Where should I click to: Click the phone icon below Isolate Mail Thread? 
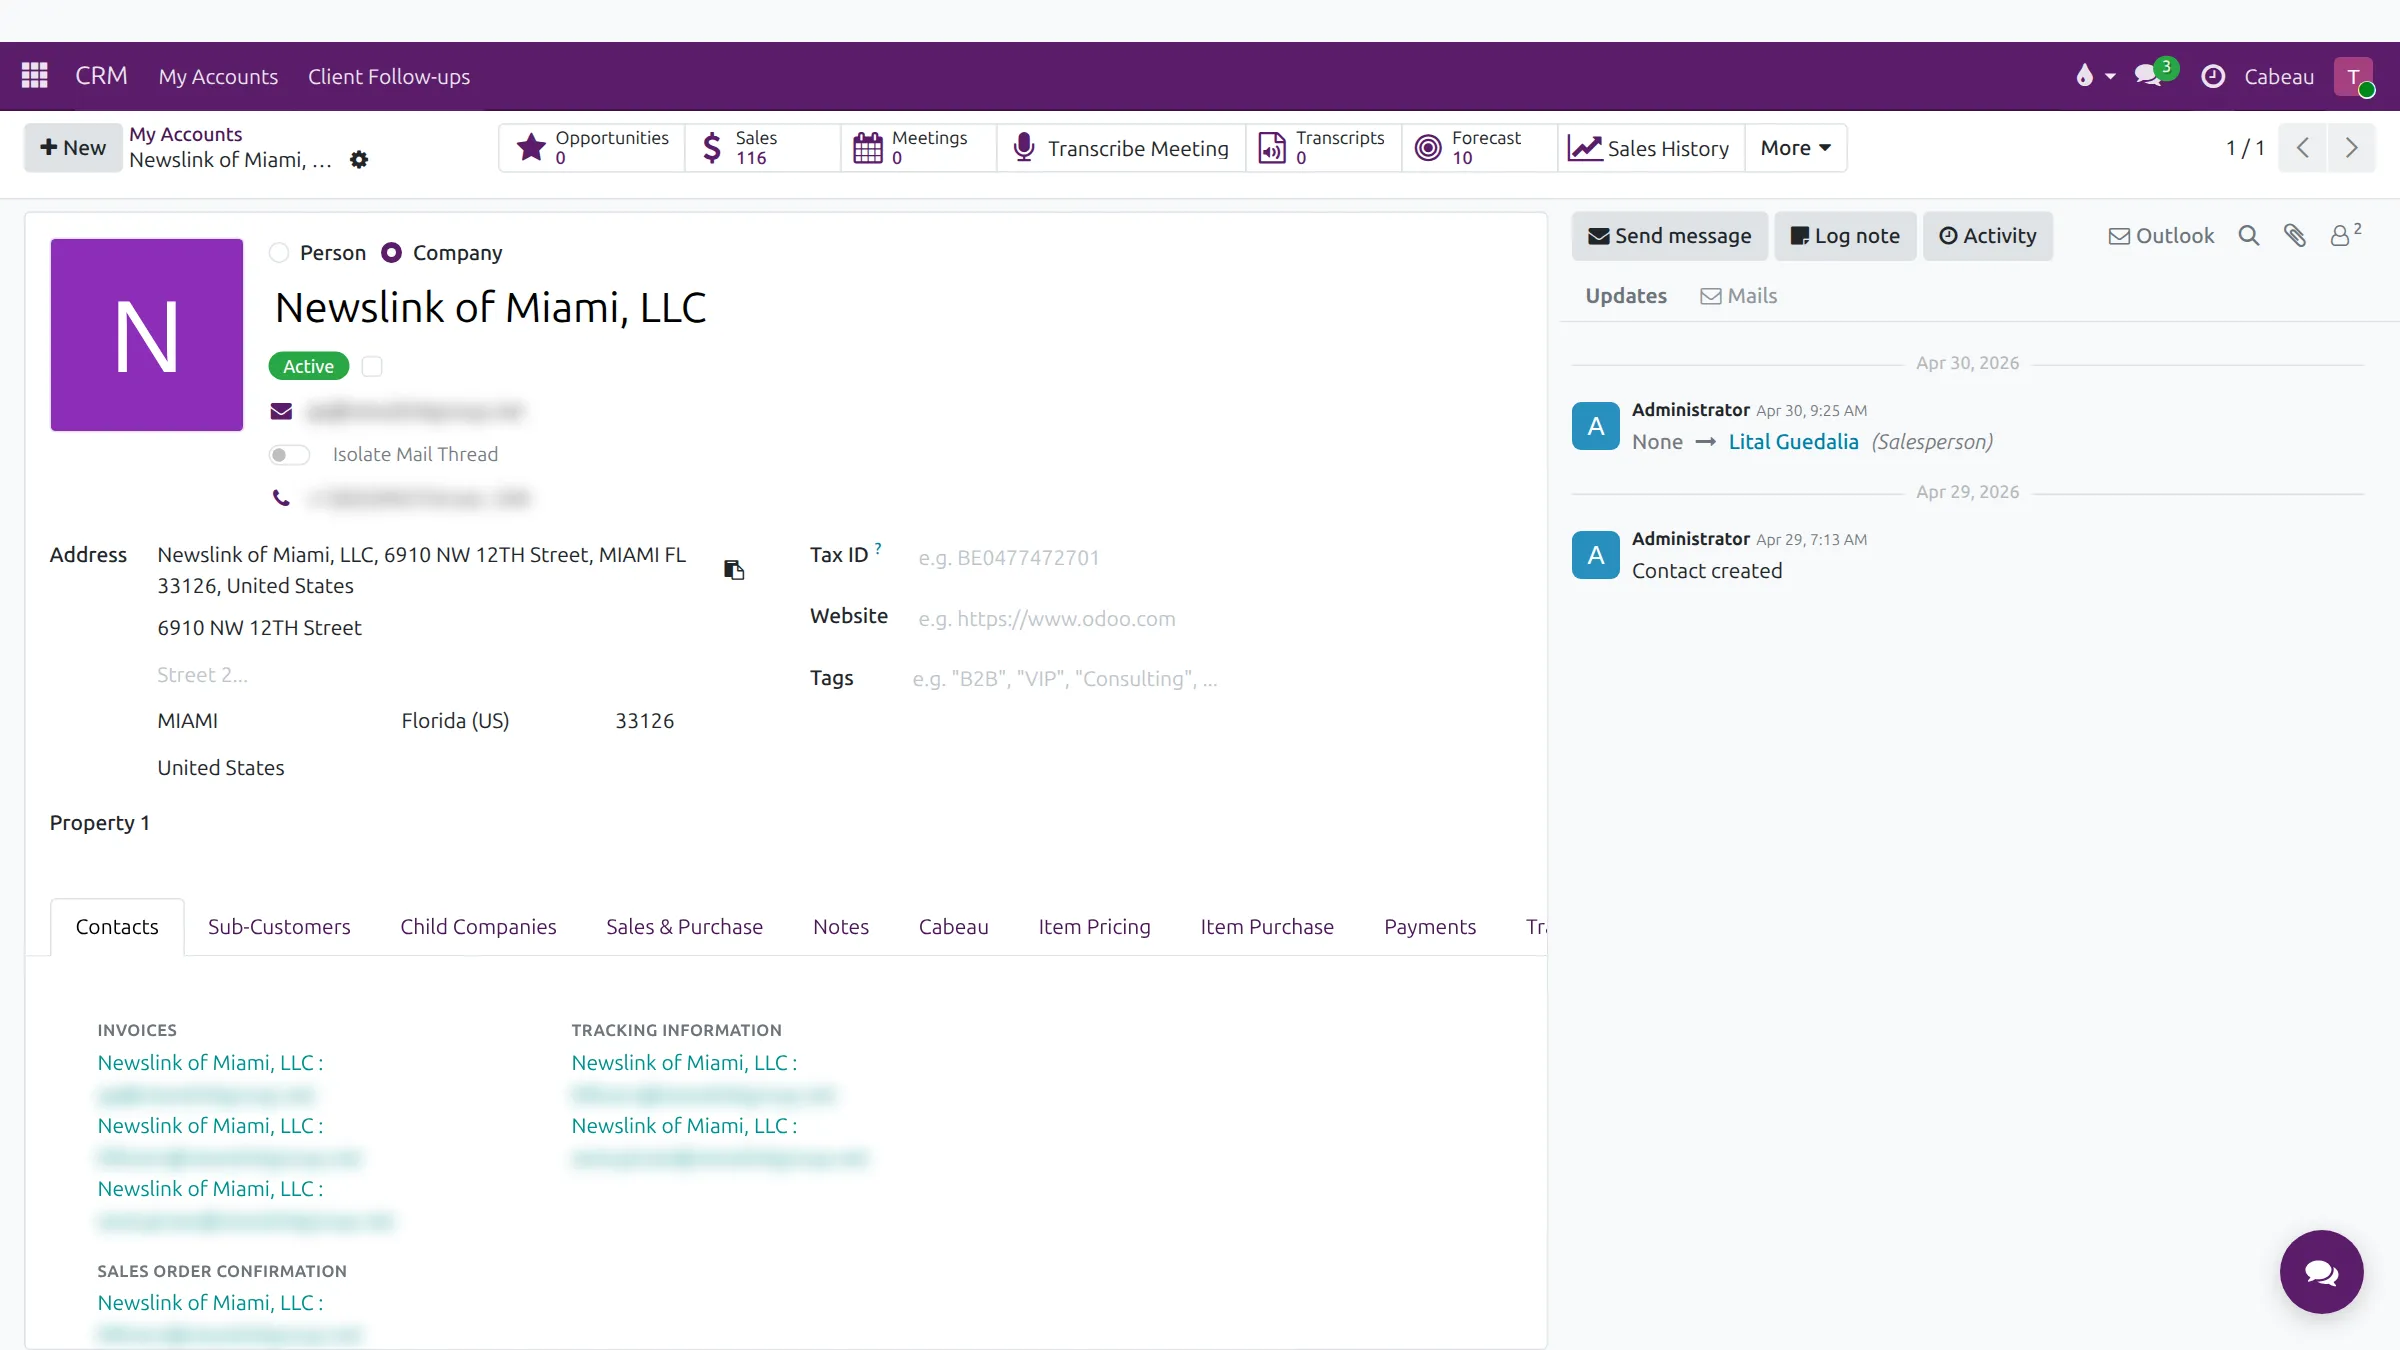pos(281,498)
